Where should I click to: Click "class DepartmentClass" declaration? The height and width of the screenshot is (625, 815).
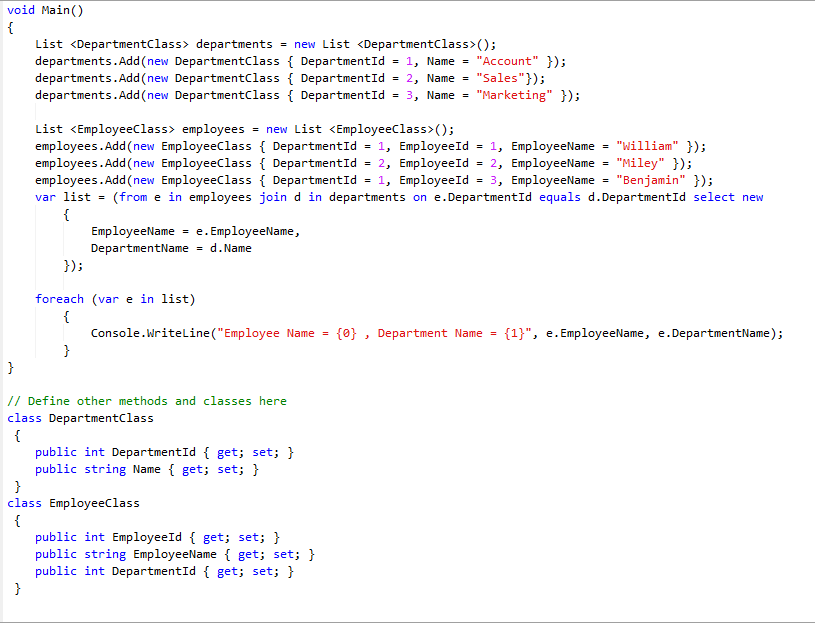click(80, 419)
